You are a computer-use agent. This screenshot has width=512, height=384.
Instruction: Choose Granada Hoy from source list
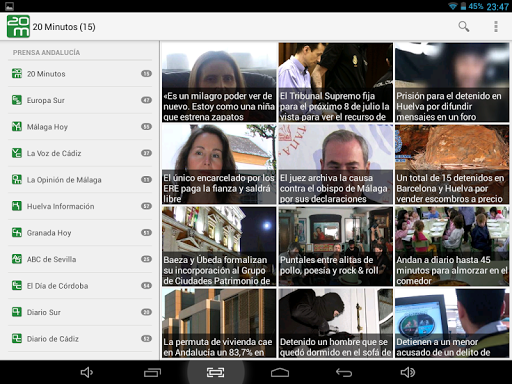(x=80, y=233)
